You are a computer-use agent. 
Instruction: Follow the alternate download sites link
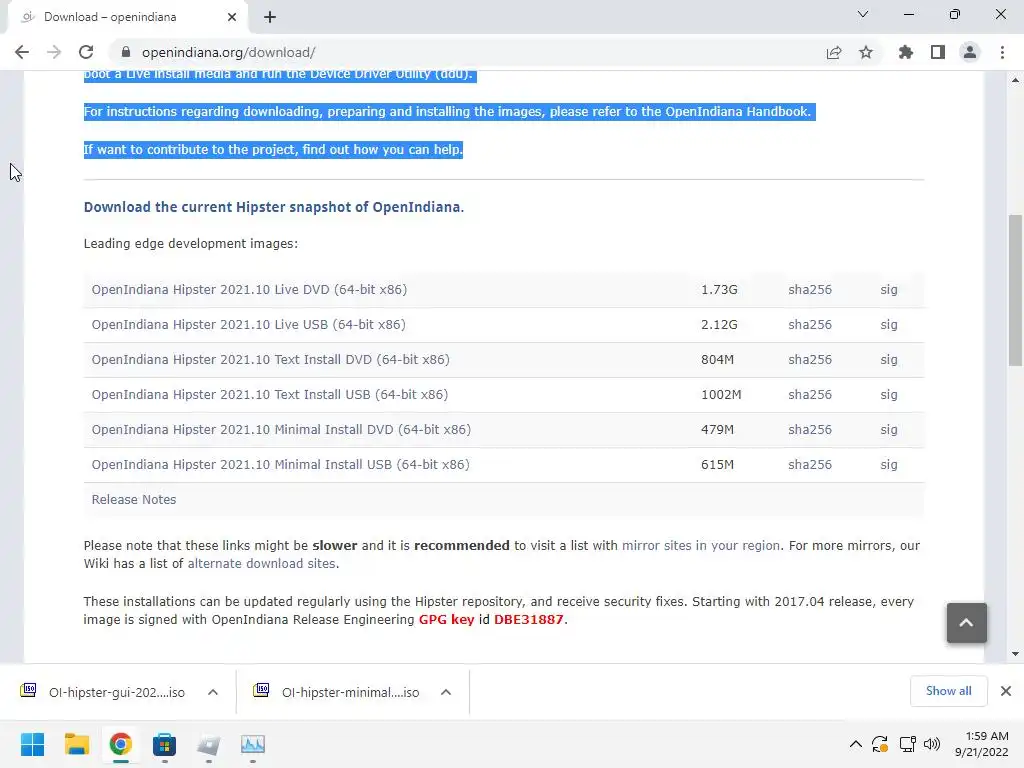pyautogui.click(x=261, y=564)
